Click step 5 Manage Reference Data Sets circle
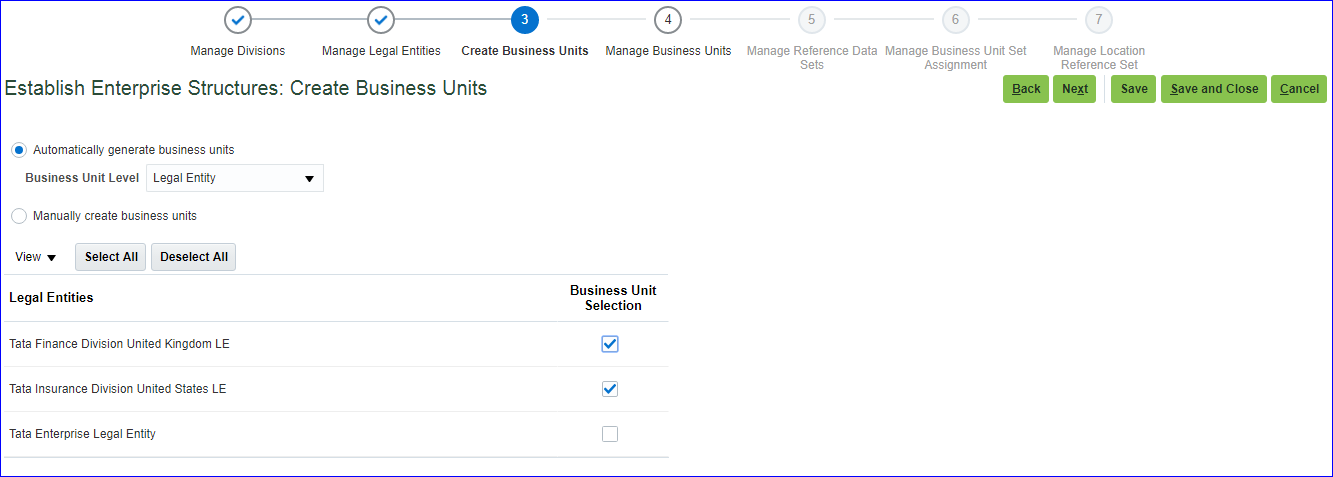This screenshot has width=1333, height=477. point(812,20)
